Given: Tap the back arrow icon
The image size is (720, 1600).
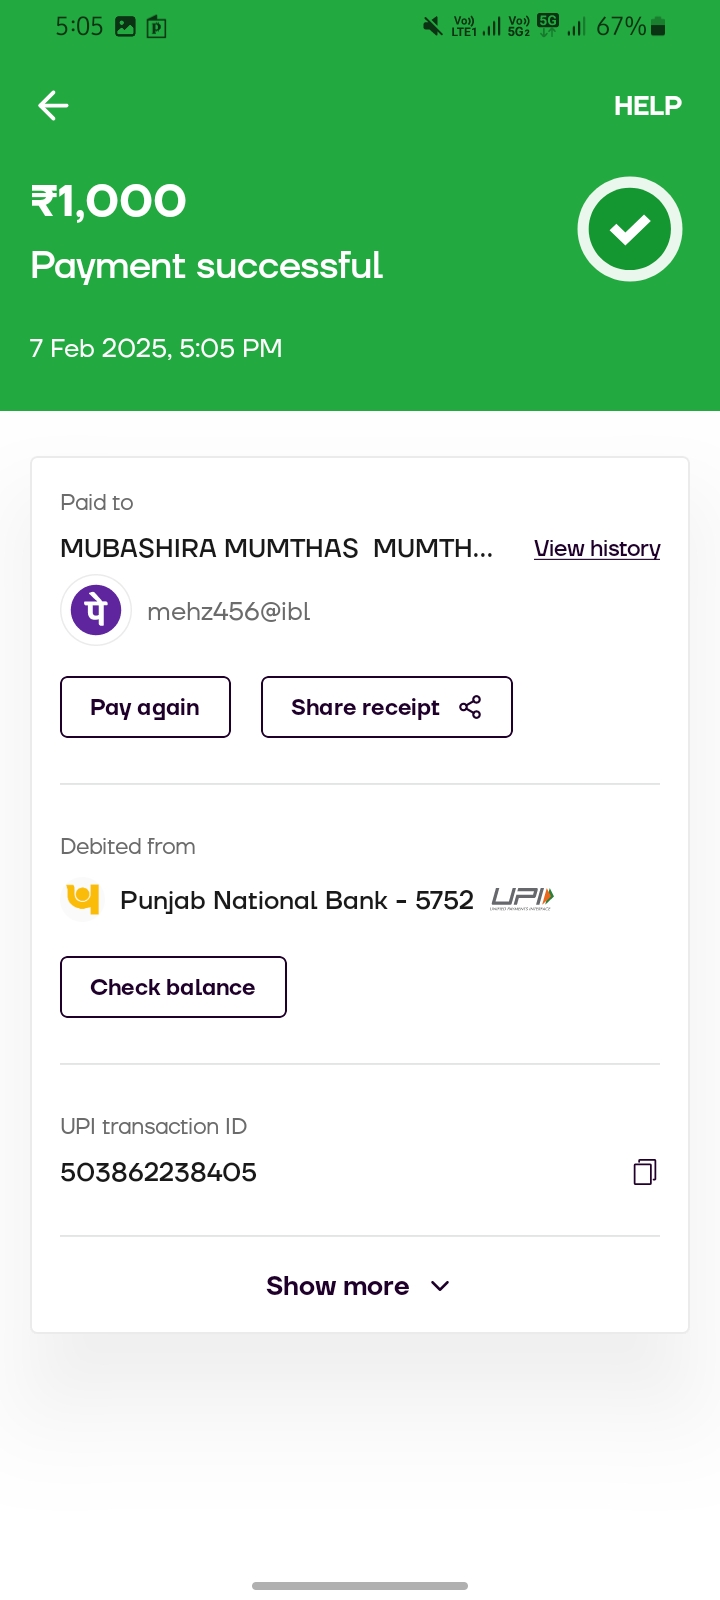Looking at the screenshot, I should [53, 105].
